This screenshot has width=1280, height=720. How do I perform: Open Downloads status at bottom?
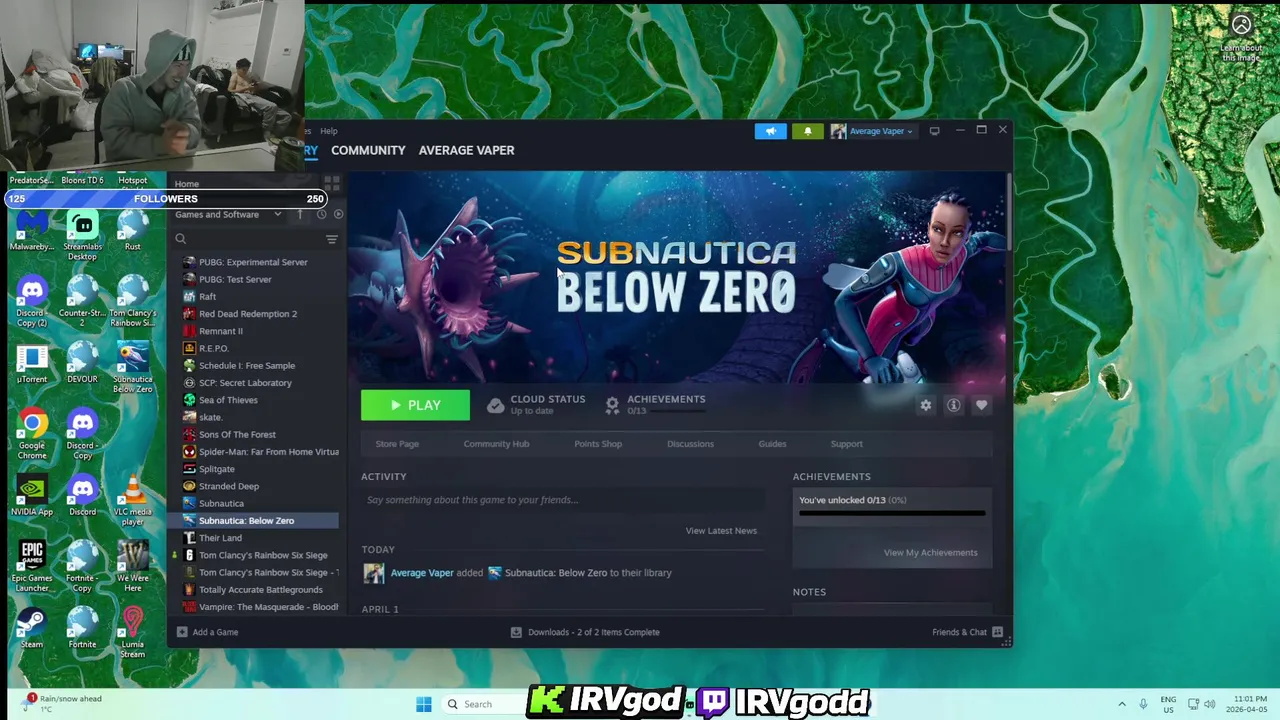[585, 632]
